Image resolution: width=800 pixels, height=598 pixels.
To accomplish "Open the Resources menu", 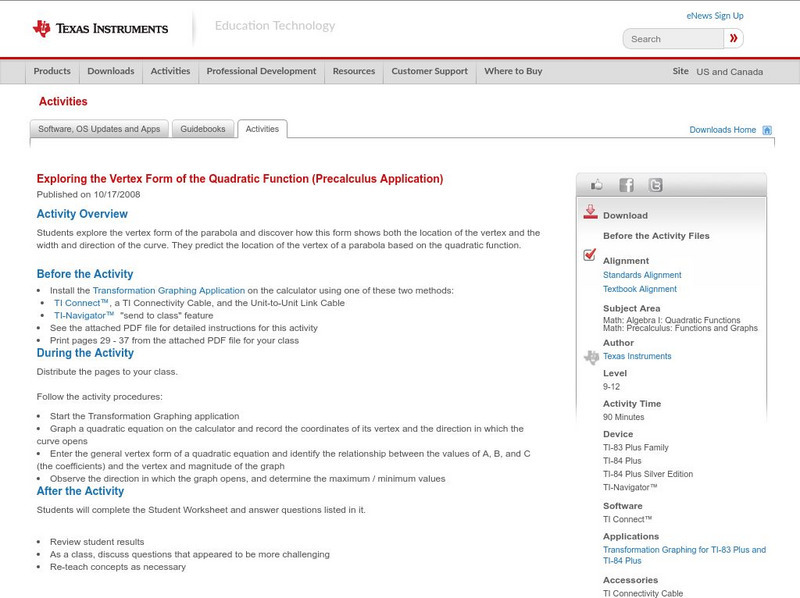I will point(354,71).
